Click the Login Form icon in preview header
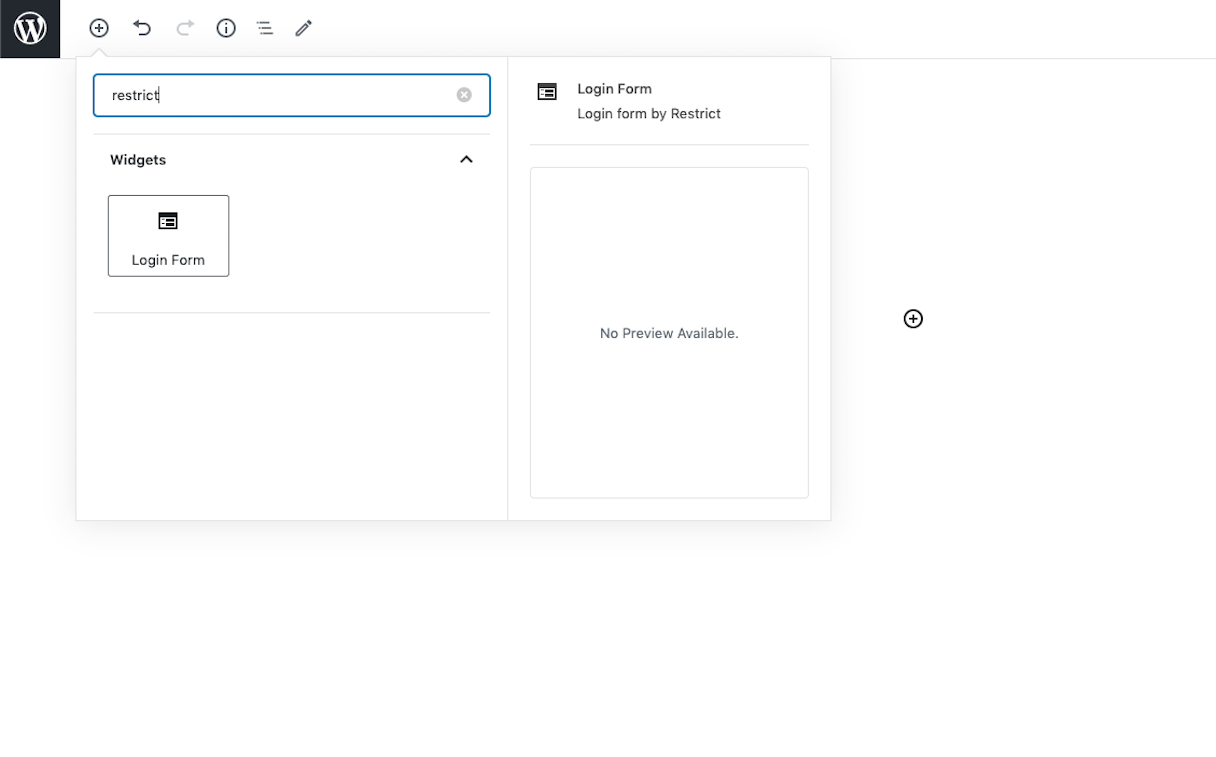The width and height of the screenshot is (1216, 757). (x=547, y=92)
